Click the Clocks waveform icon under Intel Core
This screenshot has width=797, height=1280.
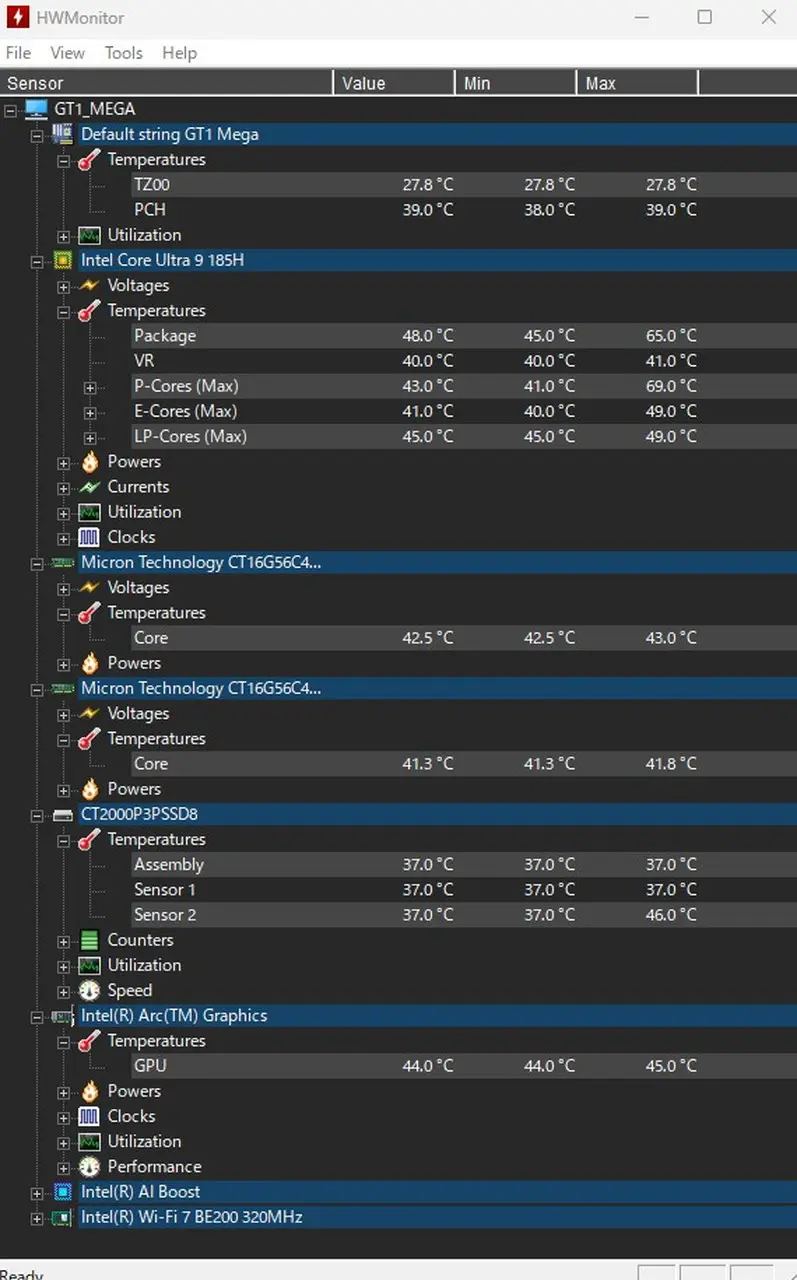pos(90,537)
